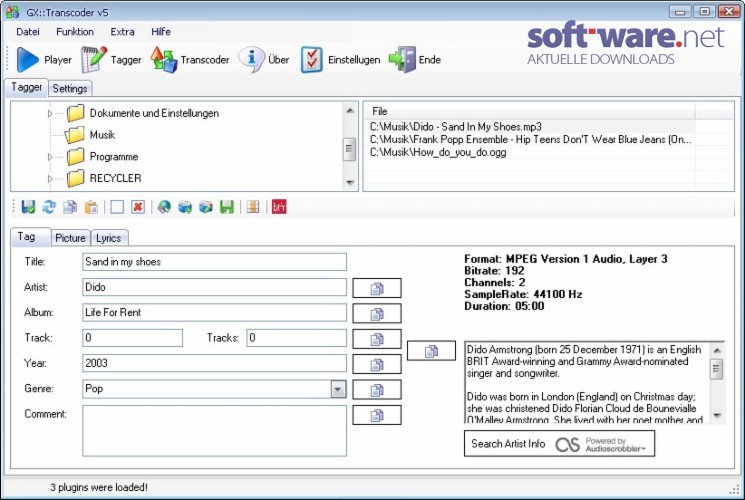Select the Frank Popp Ensemble file row
The width and height of the screenshot is (745, 500).
[x=532, y=140]
